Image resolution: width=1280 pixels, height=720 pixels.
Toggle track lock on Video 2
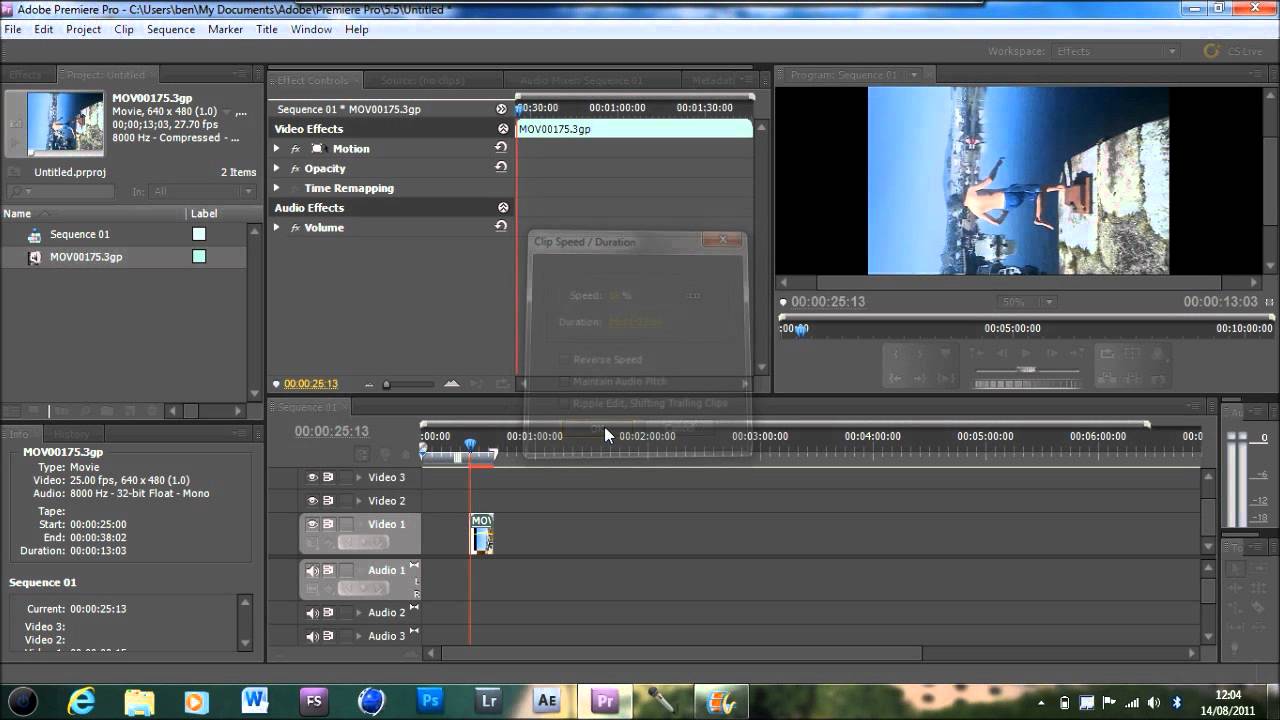click(x=345, y=500)
